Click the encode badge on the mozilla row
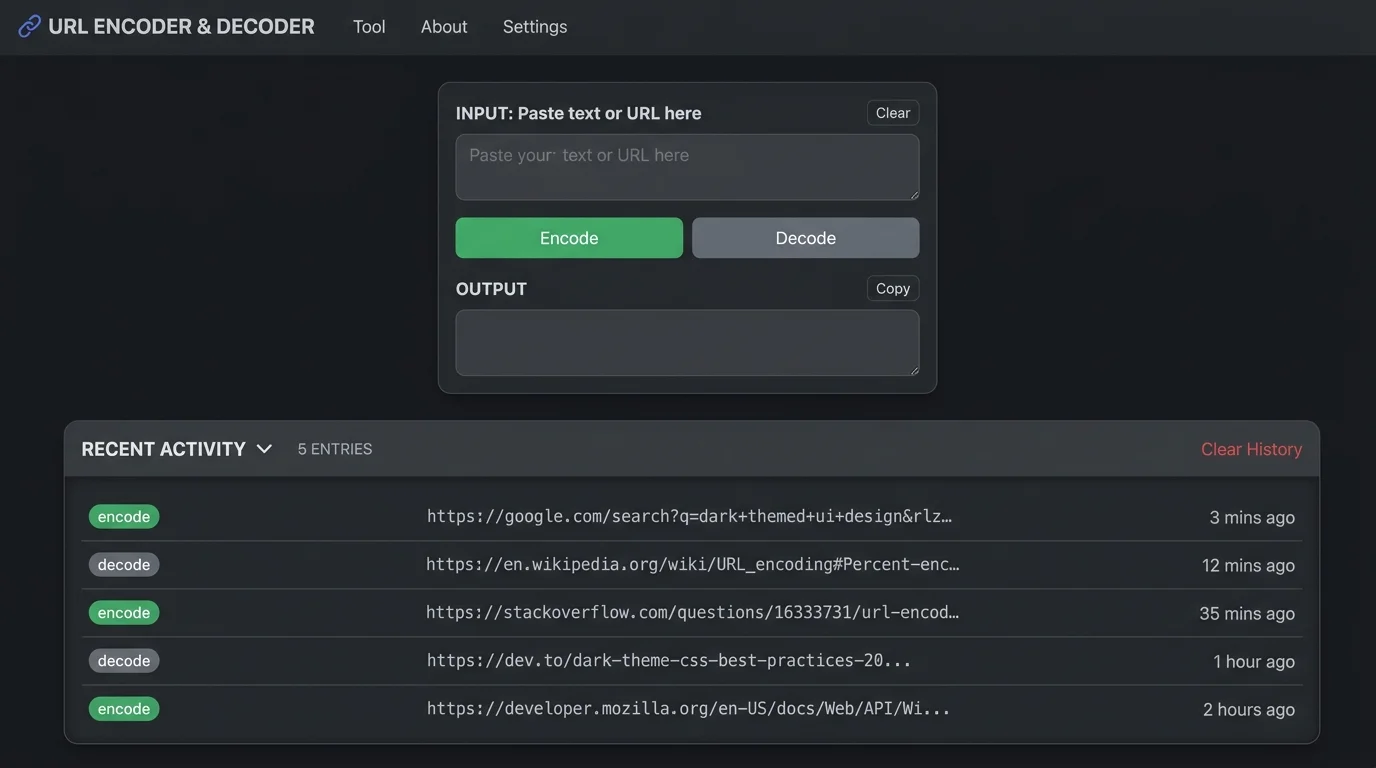Image resolution: width=1376 pixels, height=768 pixels. (x=123, y=708)
